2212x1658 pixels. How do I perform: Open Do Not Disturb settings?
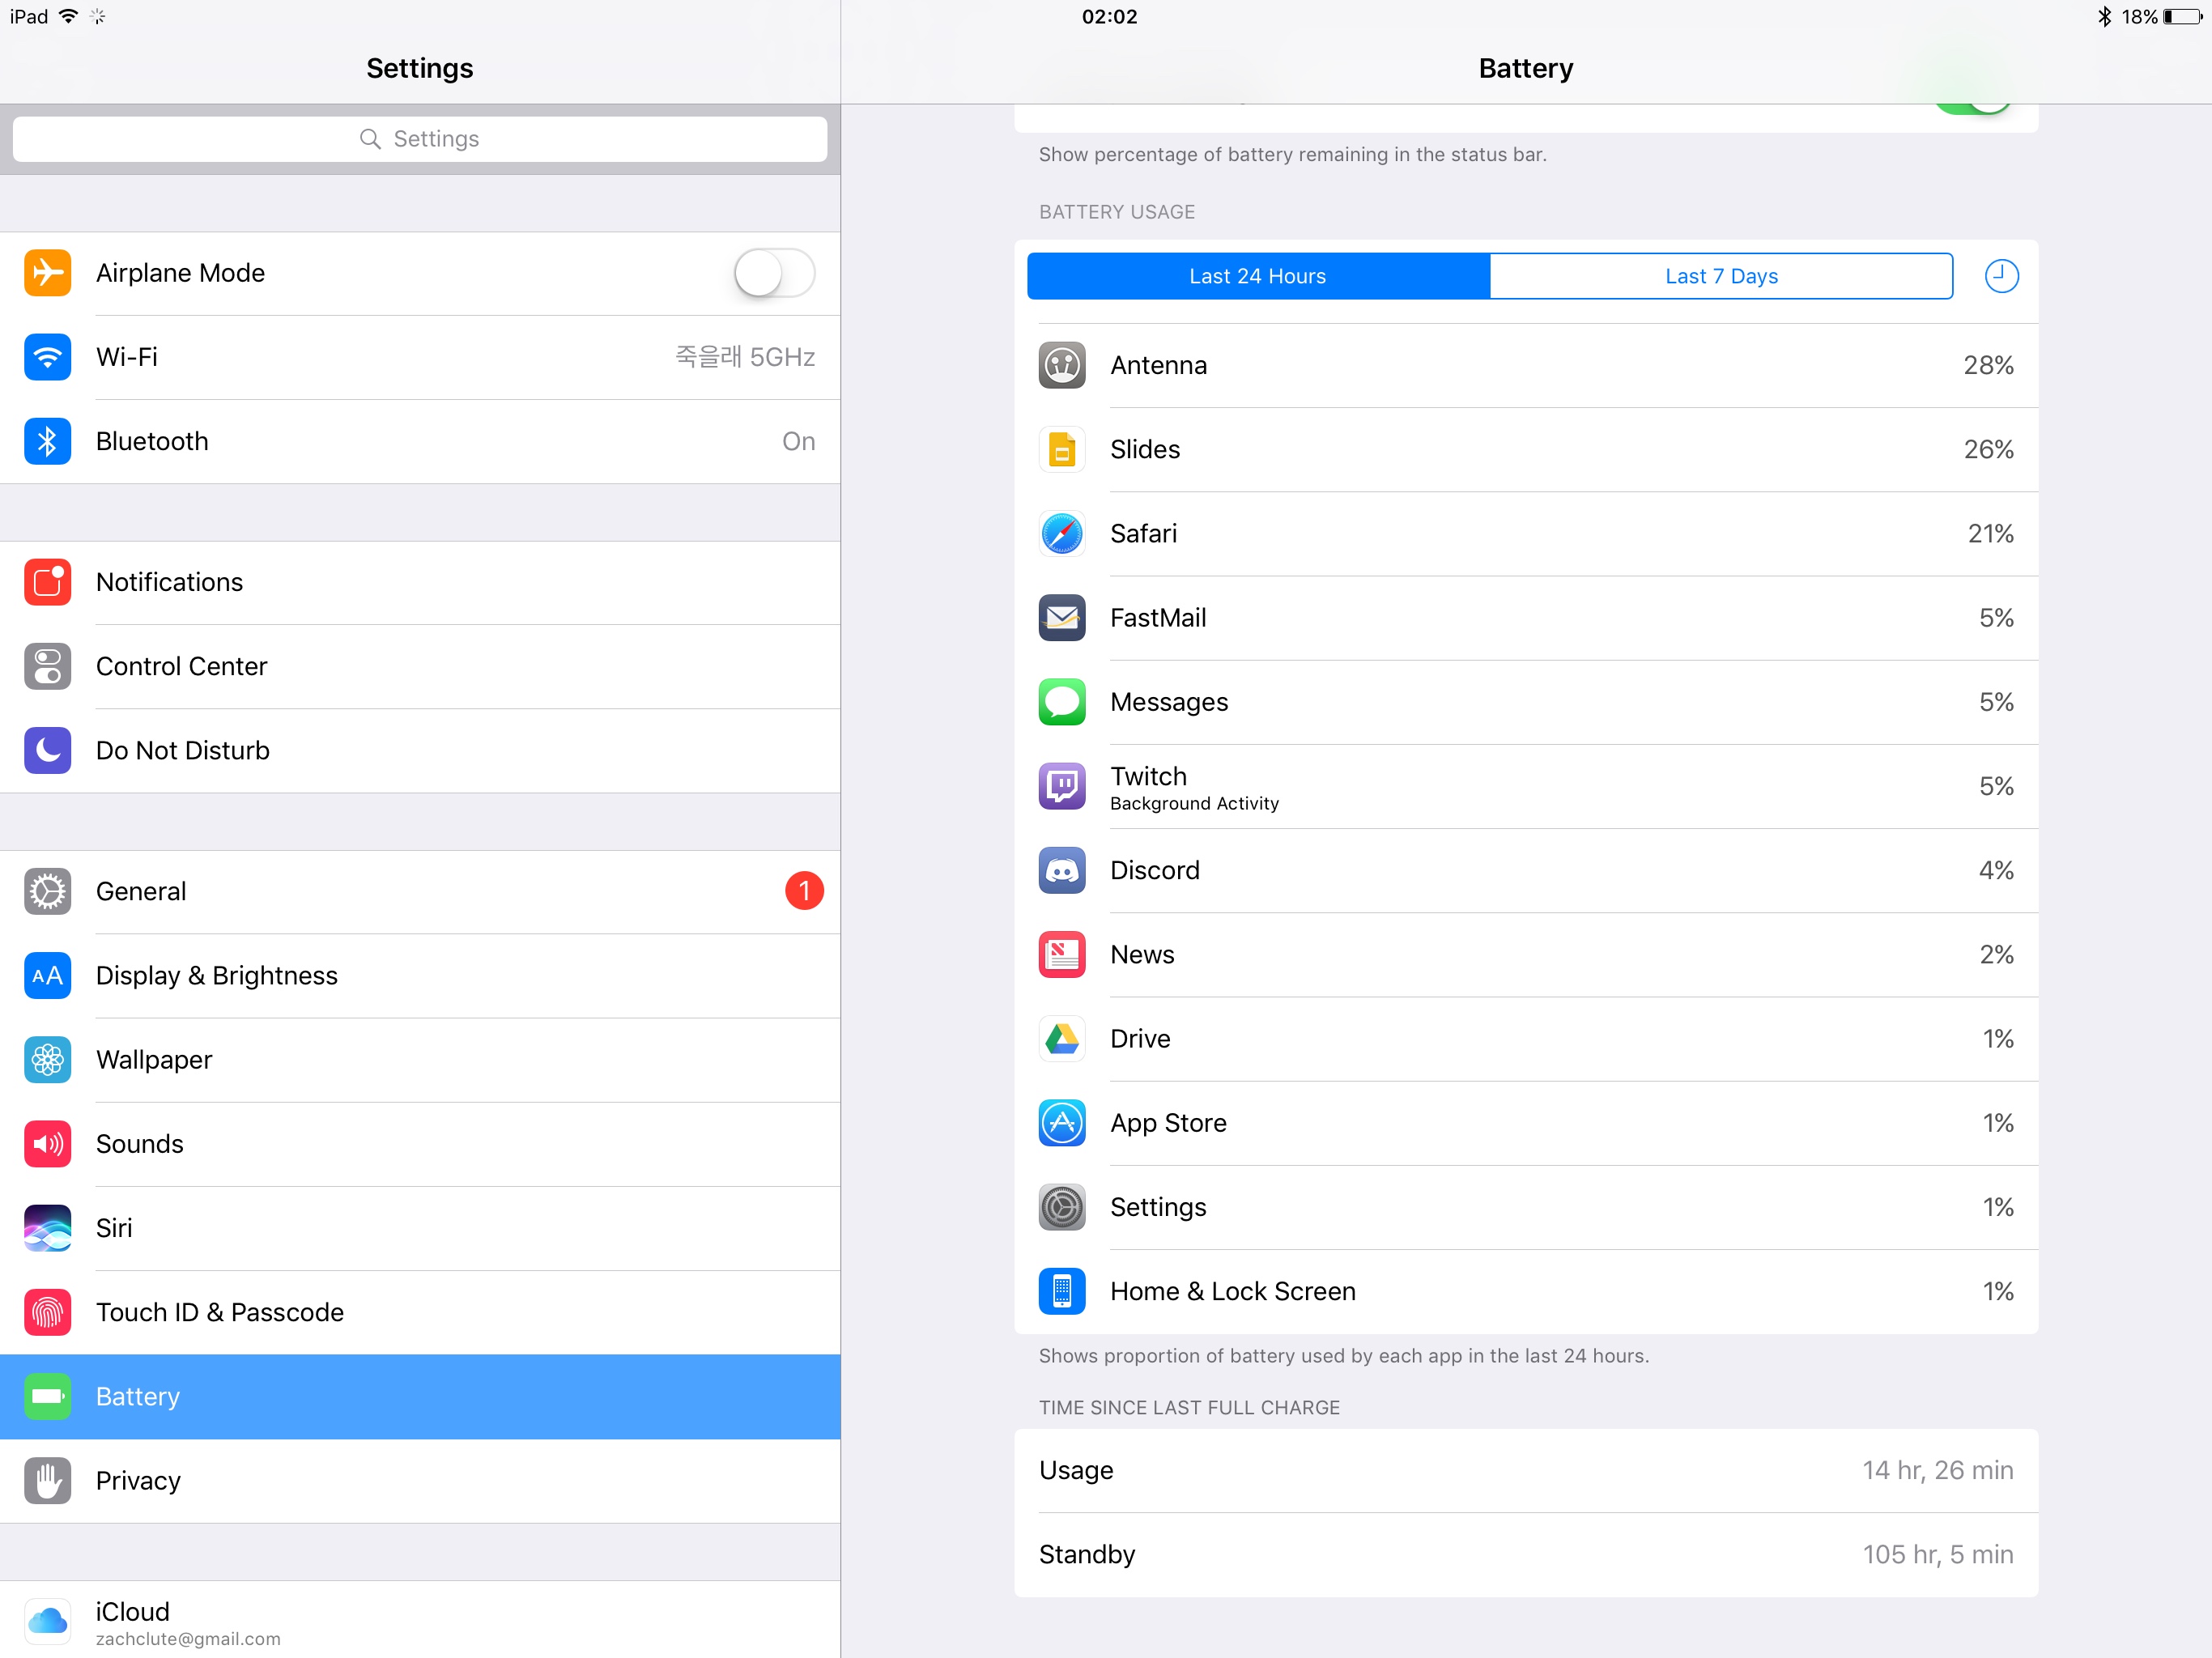pos(420,750)
